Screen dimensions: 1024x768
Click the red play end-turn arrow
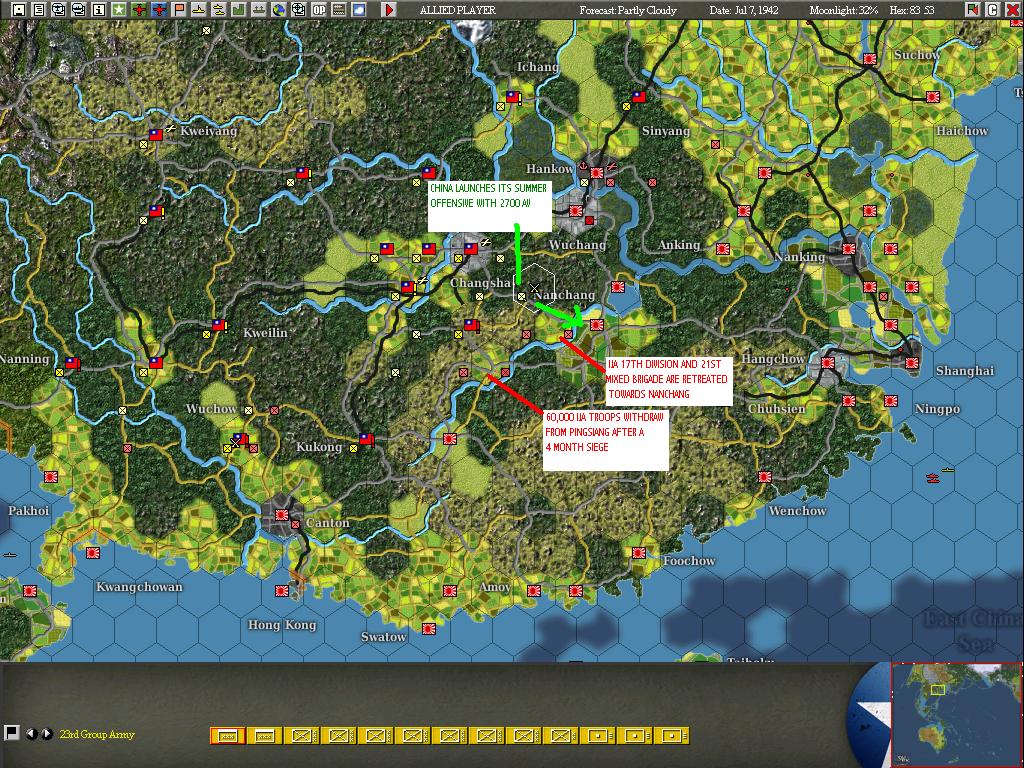pos(389,10)
